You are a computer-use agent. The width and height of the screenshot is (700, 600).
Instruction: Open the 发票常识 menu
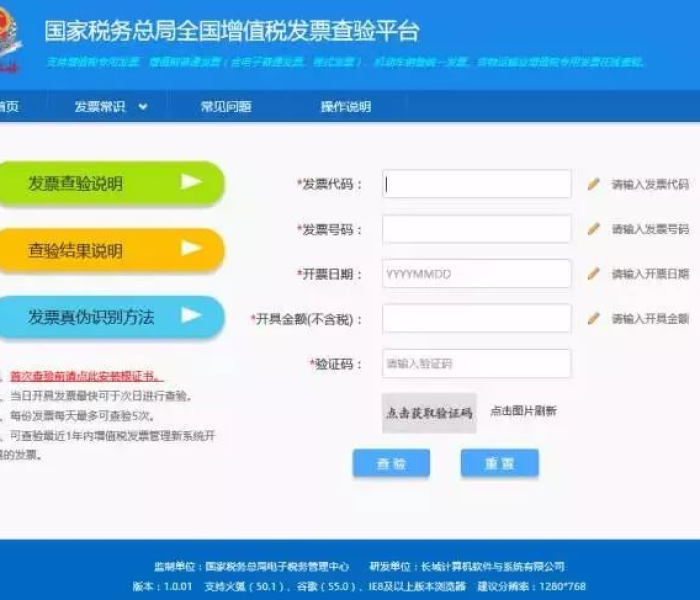(x=100, y=106)
